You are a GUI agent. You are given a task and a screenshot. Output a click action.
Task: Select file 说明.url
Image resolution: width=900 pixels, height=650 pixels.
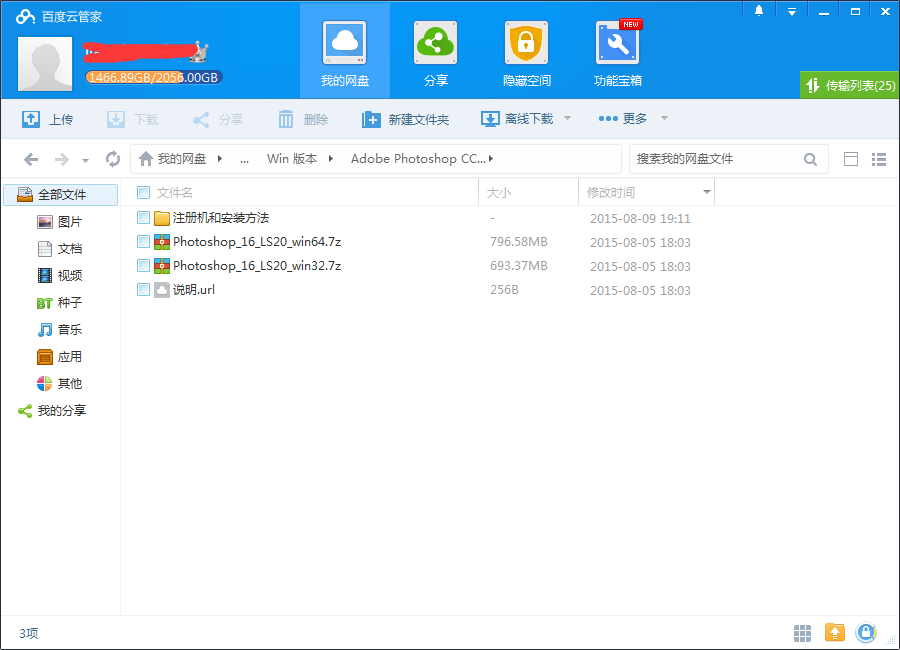pos(194,289)
